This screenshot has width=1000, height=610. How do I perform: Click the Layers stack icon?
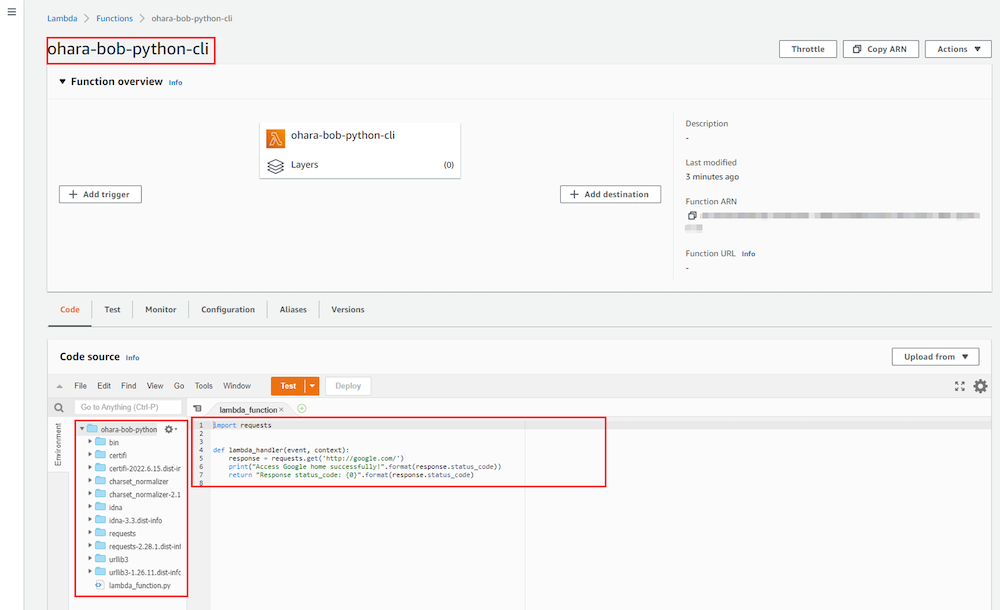(x=275, y=165)
